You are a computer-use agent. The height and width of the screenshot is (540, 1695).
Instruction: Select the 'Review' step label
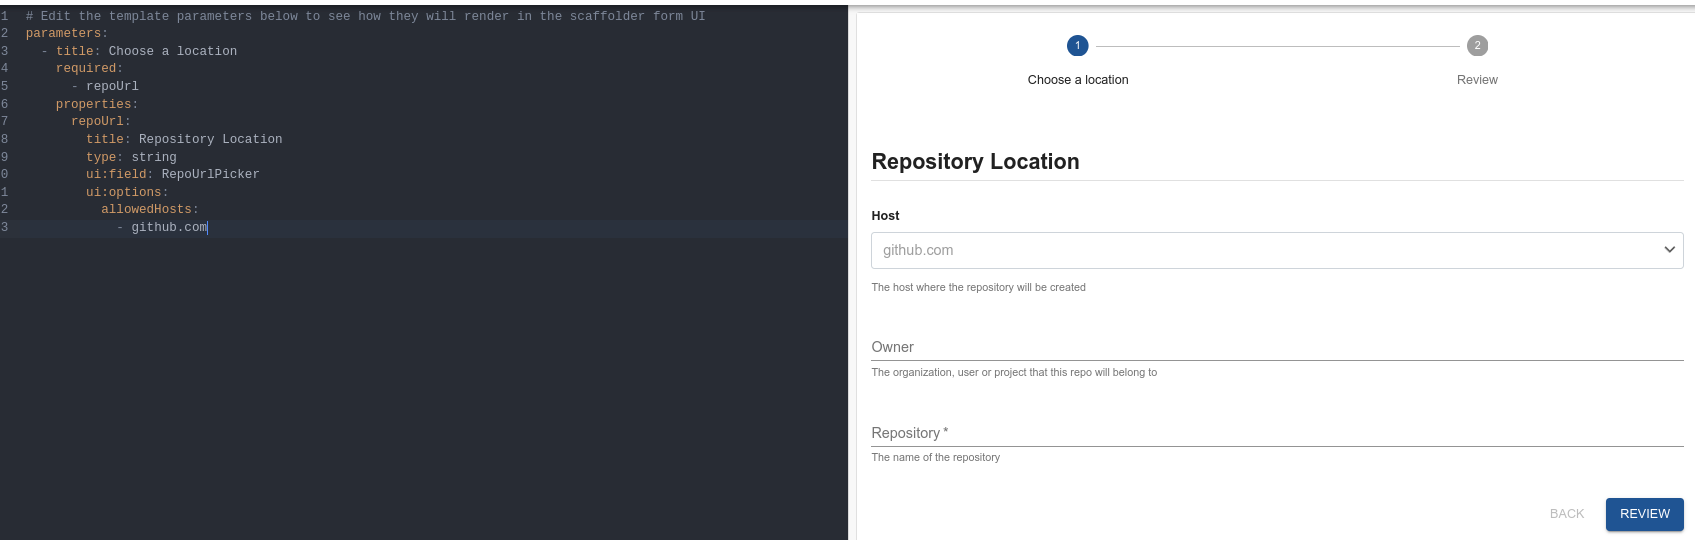coord(1477,80)
